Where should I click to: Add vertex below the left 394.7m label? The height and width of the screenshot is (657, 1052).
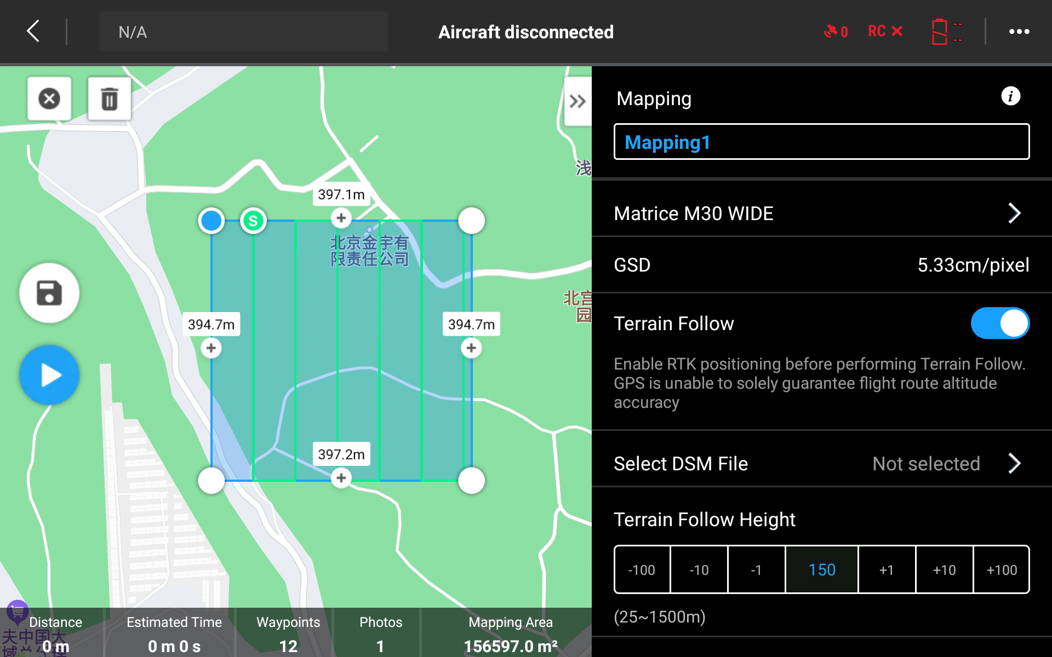(211, 348)
